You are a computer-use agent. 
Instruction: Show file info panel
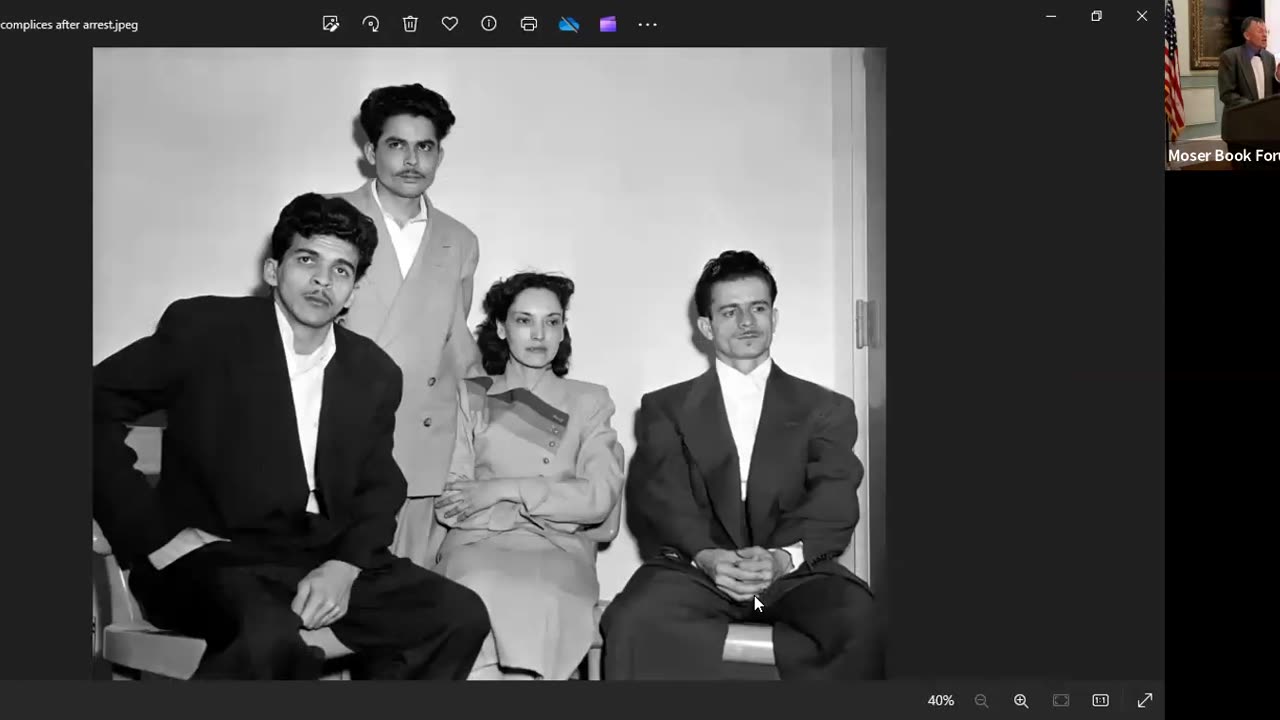489,24
